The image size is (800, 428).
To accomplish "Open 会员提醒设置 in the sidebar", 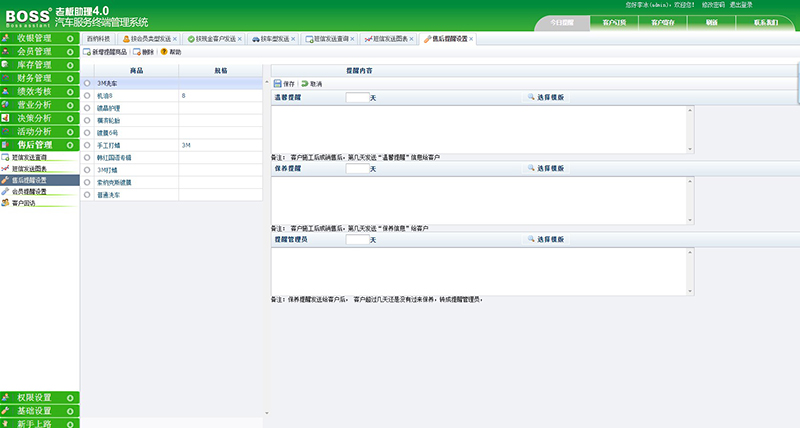I will coord(28,191).
